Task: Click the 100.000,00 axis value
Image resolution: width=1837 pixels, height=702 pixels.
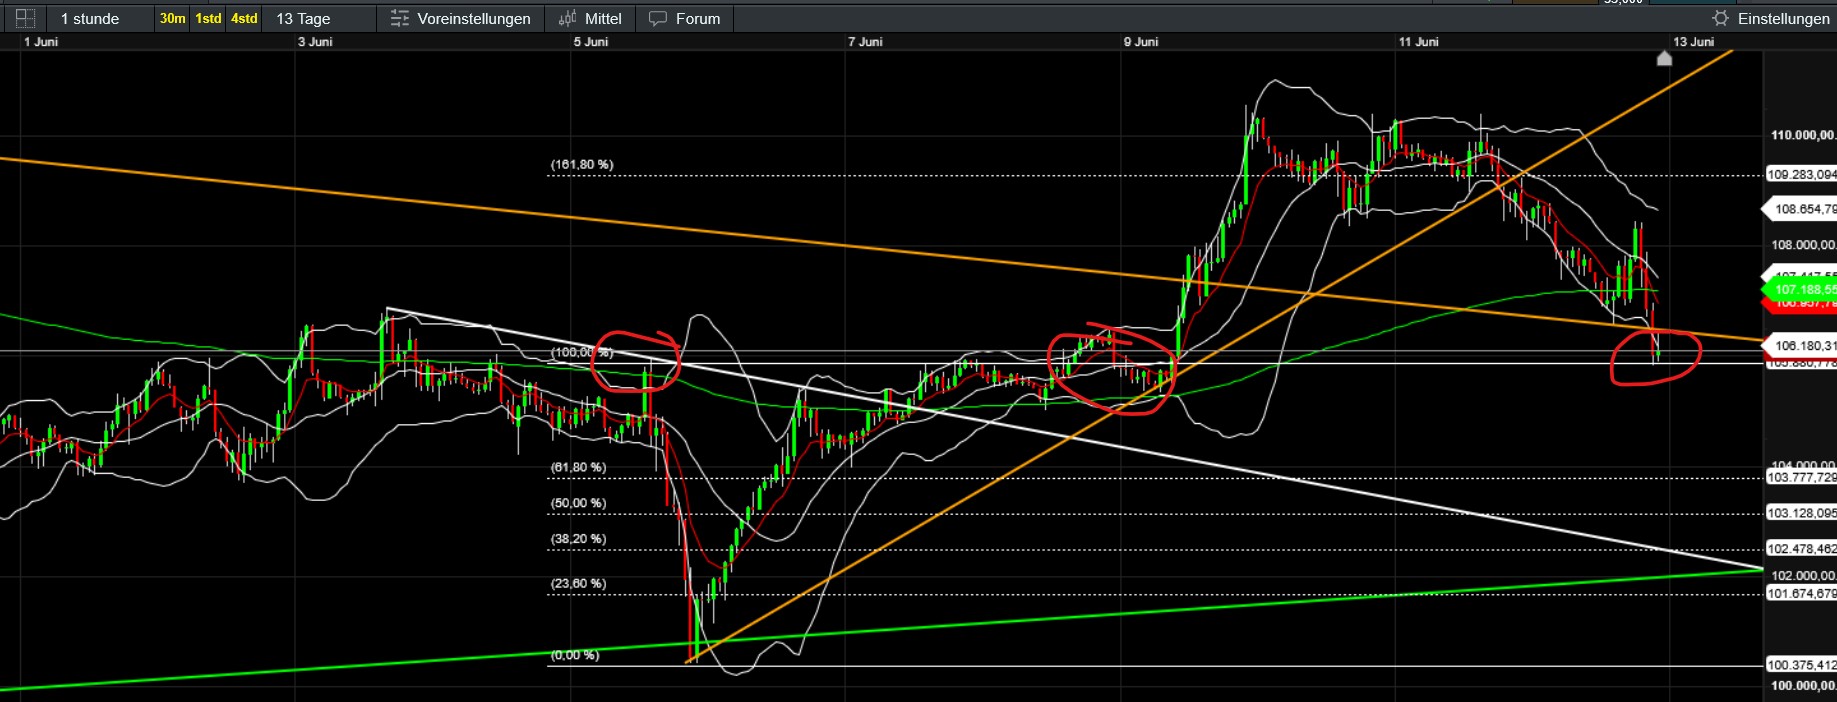Action: pos(1803,686)
